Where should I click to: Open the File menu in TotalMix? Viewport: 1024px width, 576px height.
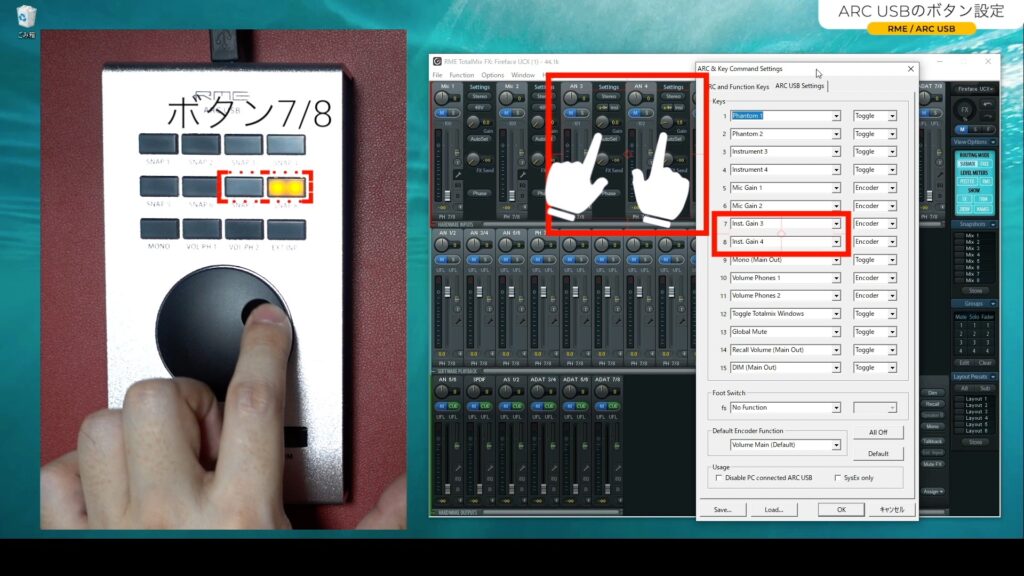pyautogui.click(x=438, y=75)
